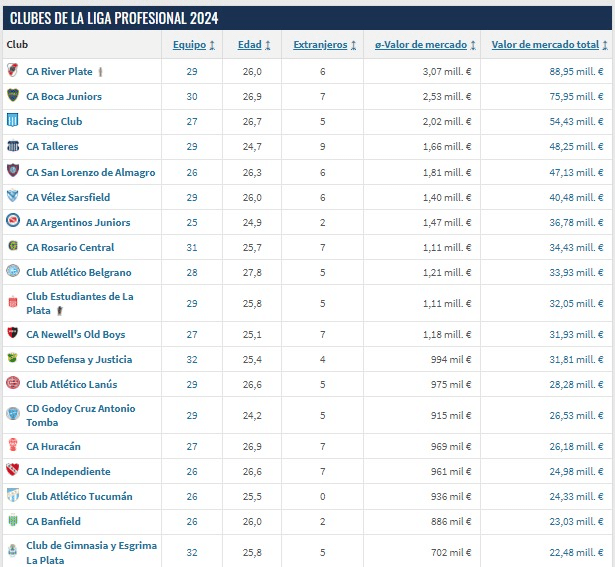Open the Racing Club link

point(54,122)
